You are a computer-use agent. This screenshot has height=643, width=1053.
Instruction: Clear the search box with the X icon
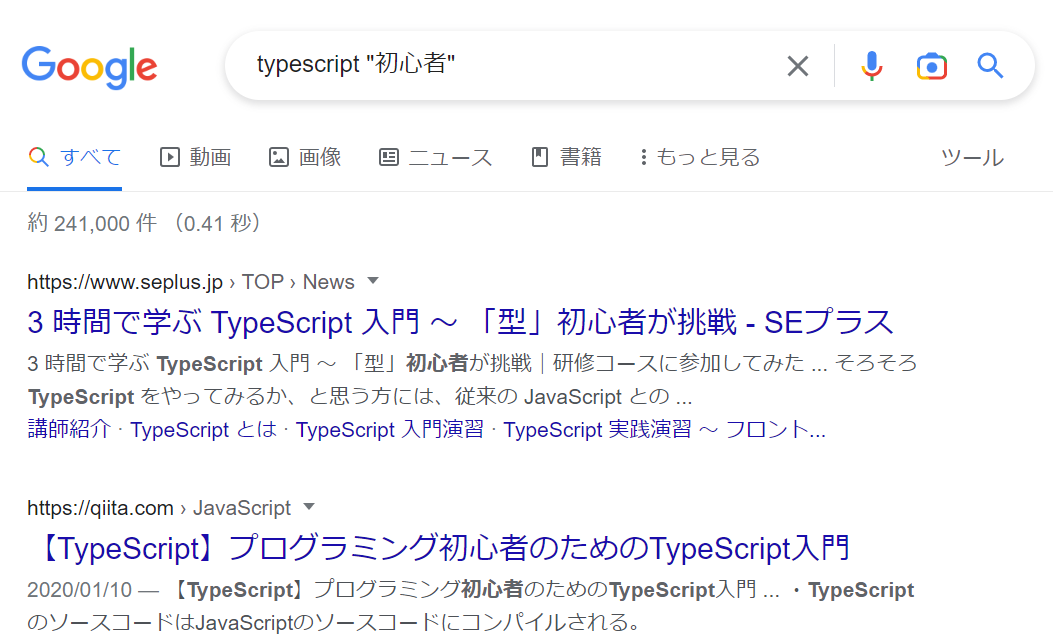[x=797, y=65]
